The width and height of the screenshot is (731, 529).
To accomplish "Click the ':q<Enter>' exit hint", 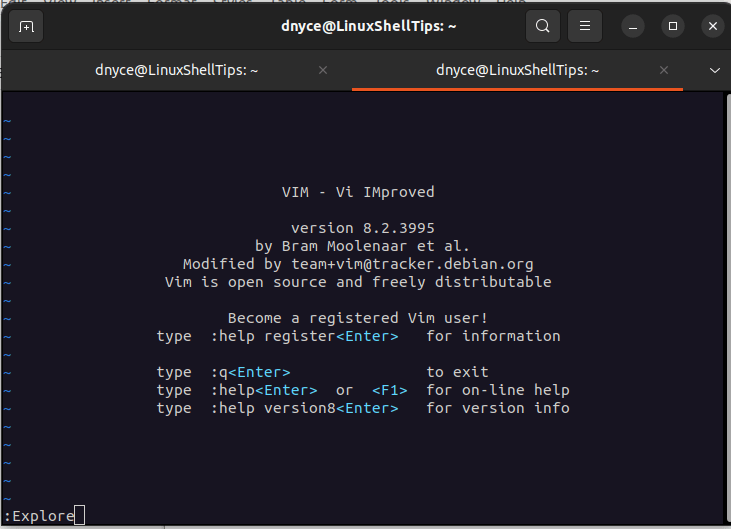I will pyautogui.click(x=251, y=372).
